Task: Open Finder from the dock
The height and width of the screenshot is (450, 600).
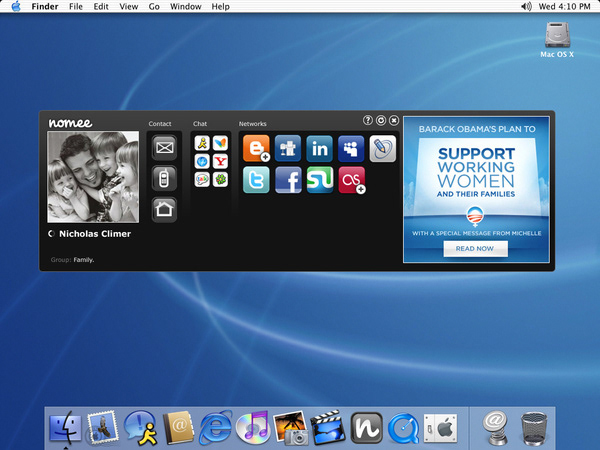Action: point(65,428)
